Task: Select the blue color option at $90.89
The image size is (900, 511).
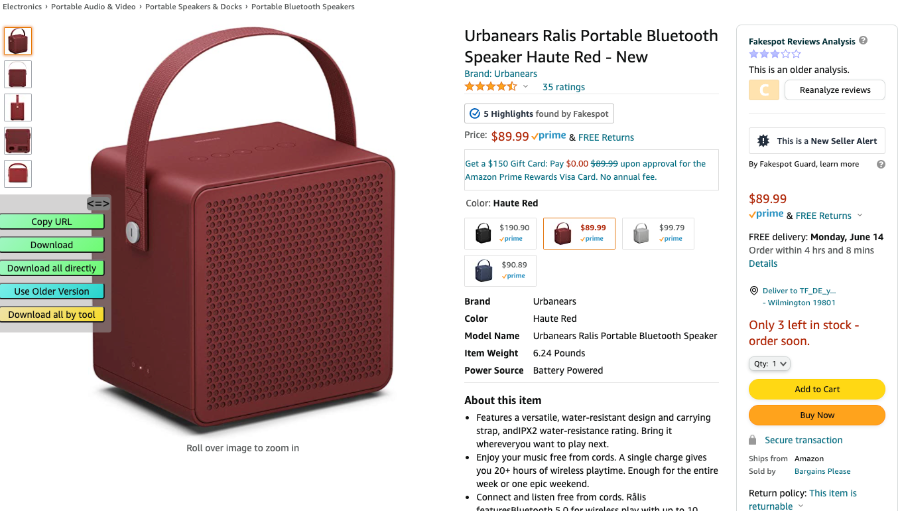Action: 501,270
